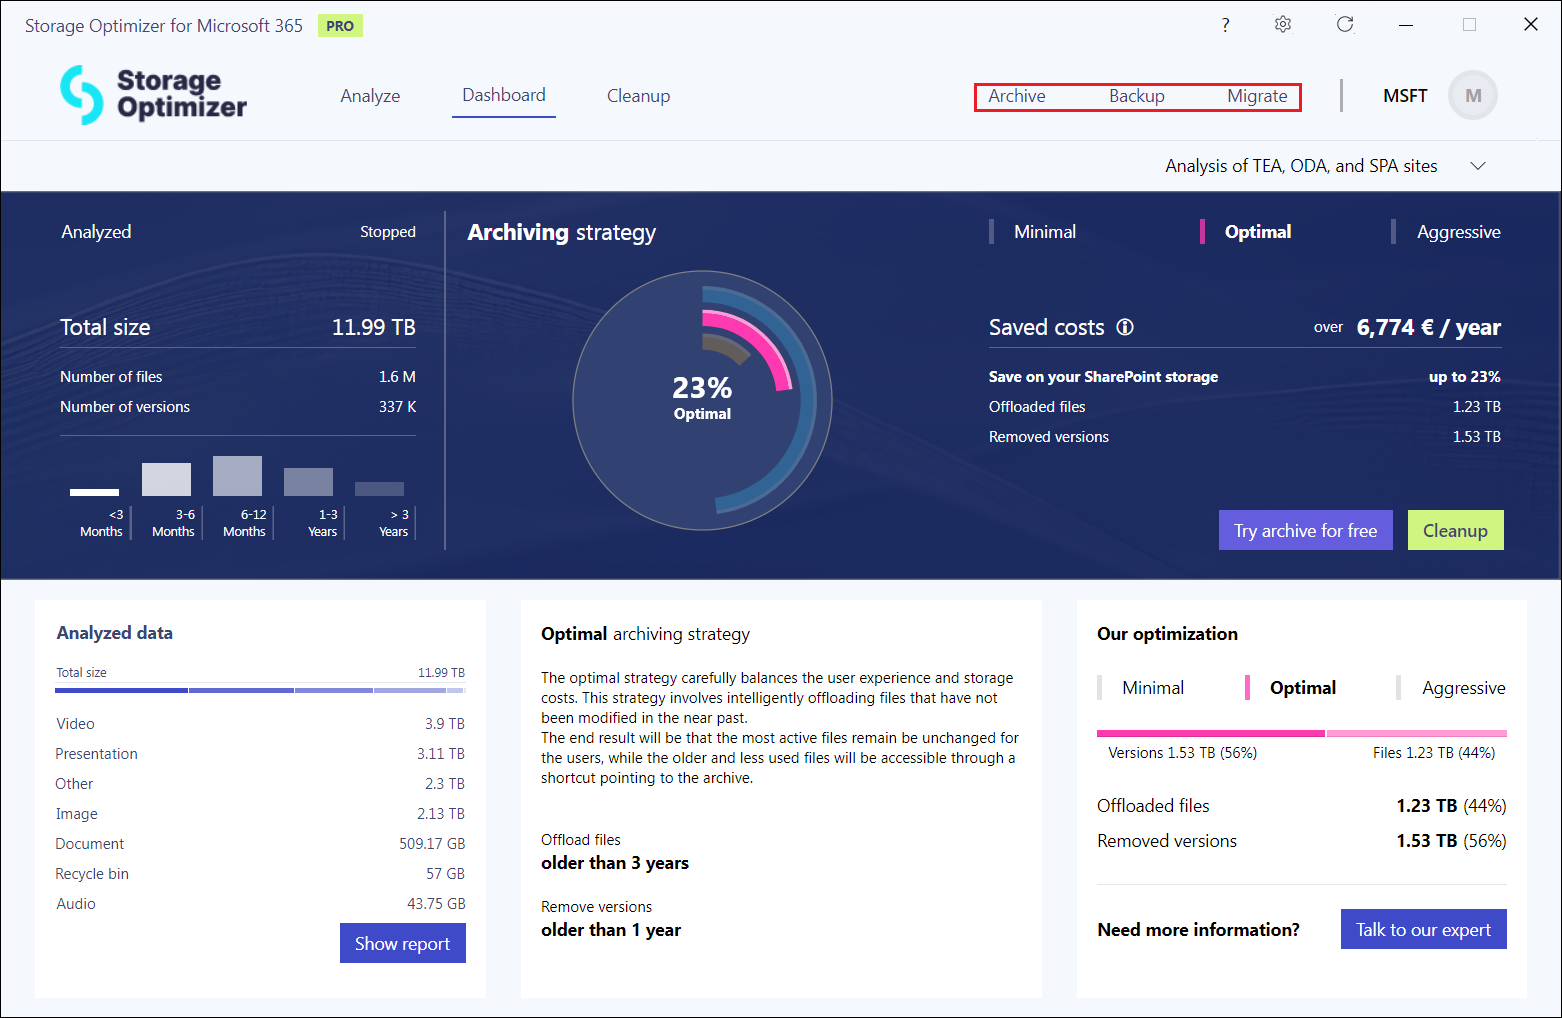Open settings via the gear icon
Viewport: 1562px width, 1018px height.
pos(1283,25)
